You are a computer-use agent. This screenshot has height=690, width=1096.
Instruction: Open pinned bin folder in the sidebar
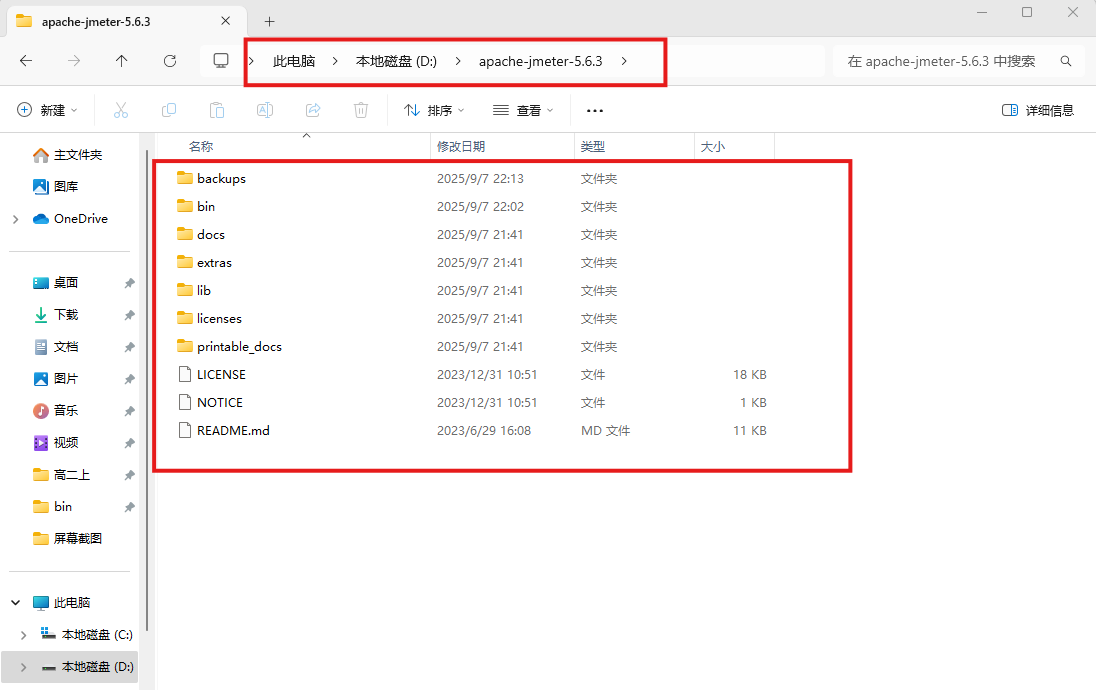pyautogui.click(x=53, y=507)
